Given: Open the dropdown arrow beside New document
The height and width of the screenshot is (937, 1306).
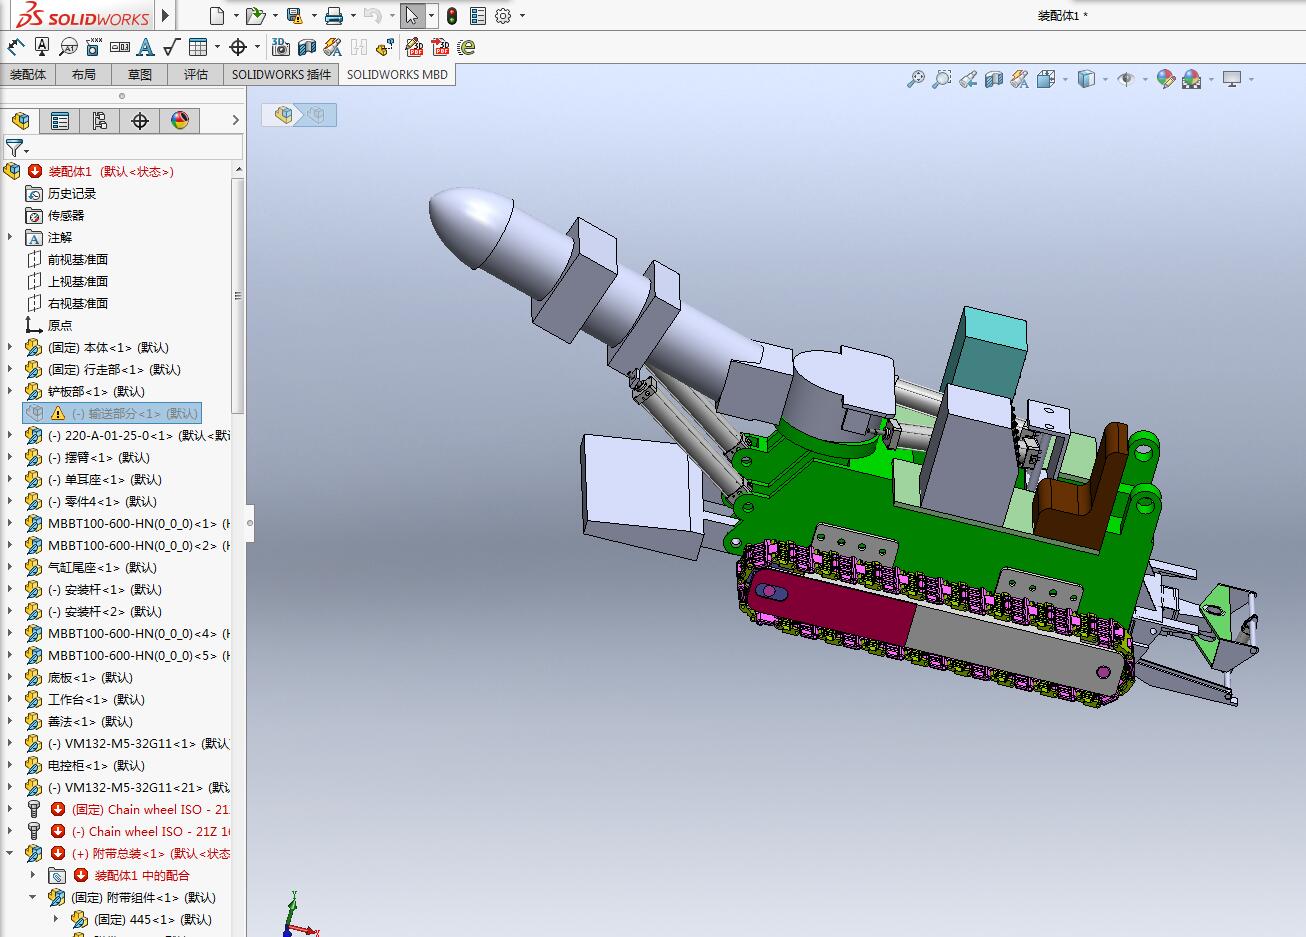Looking at the screenshot, I should click(236, 16).
